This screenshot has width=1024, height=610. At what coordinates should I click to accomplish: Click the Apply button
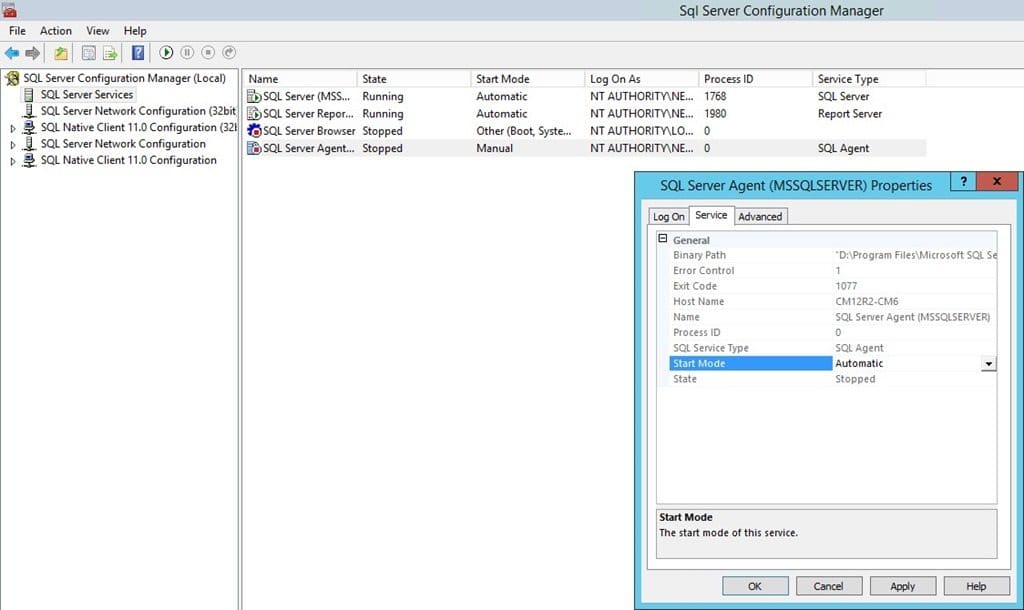(903, 586)
